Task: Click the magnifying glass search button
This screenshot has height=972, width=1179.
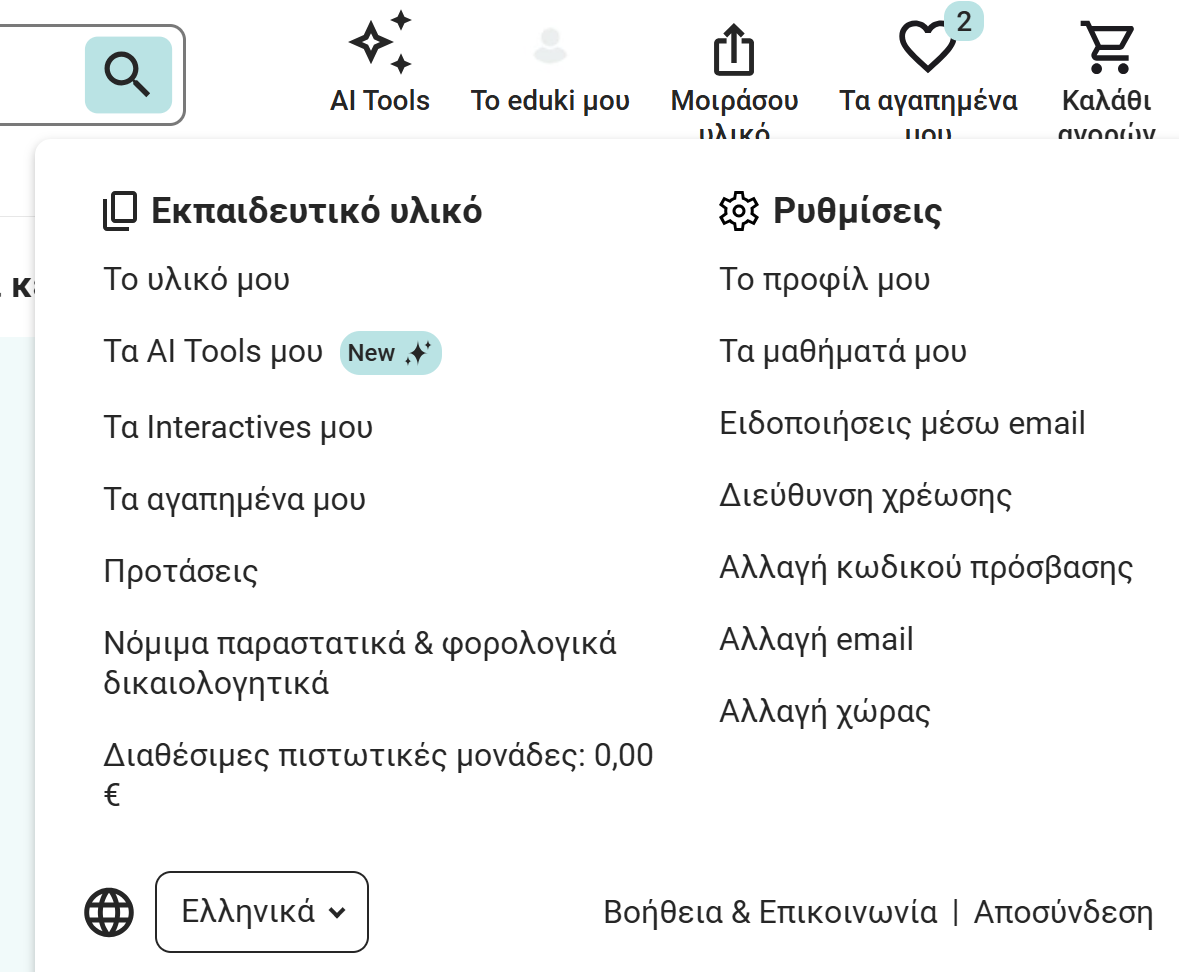Action: [128, 75]
